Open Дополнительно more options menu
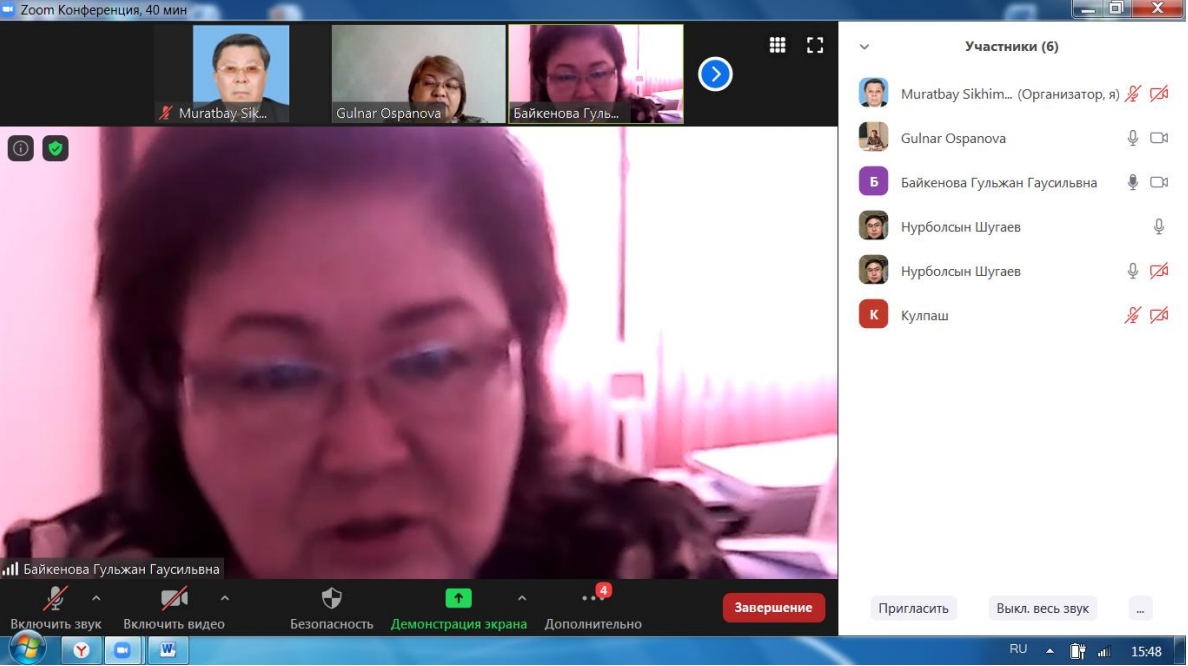 tap(593, 599)
